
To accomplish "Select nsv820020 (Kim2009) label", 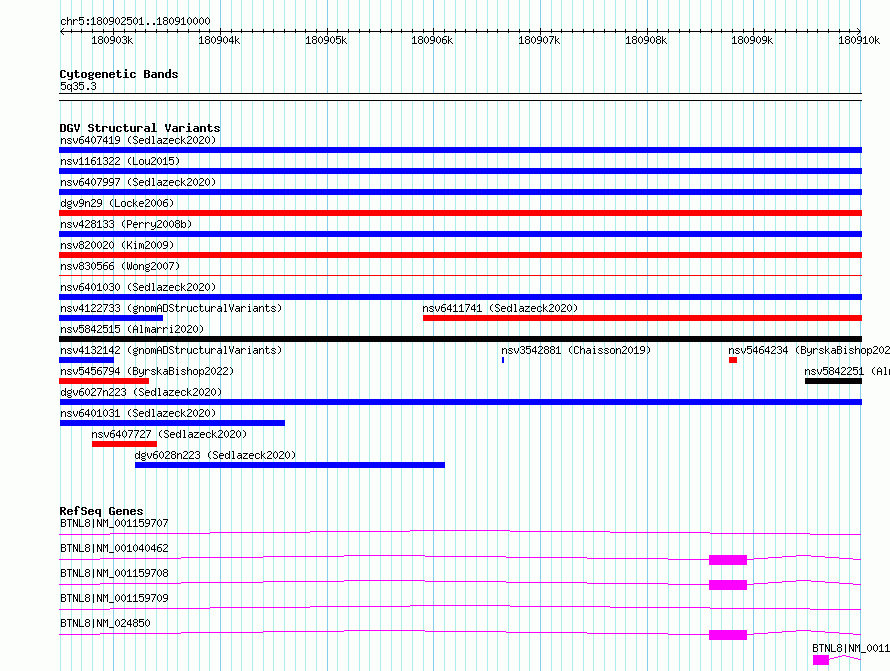I will coord(117,245).
